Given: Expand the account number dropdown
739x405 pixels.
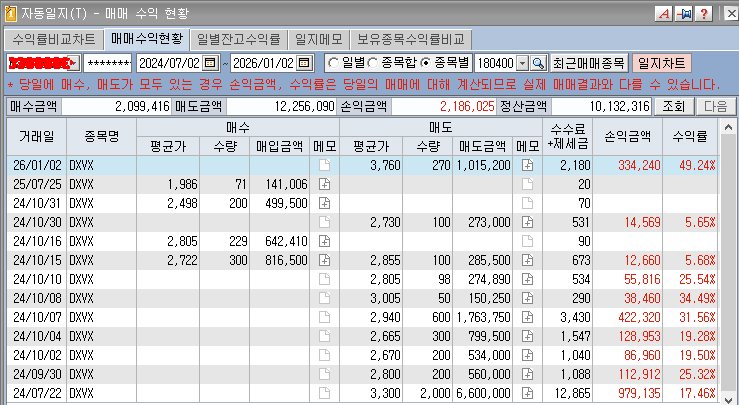Looking at the screenshot, I should pyautogui.click(x=75, y=63).
